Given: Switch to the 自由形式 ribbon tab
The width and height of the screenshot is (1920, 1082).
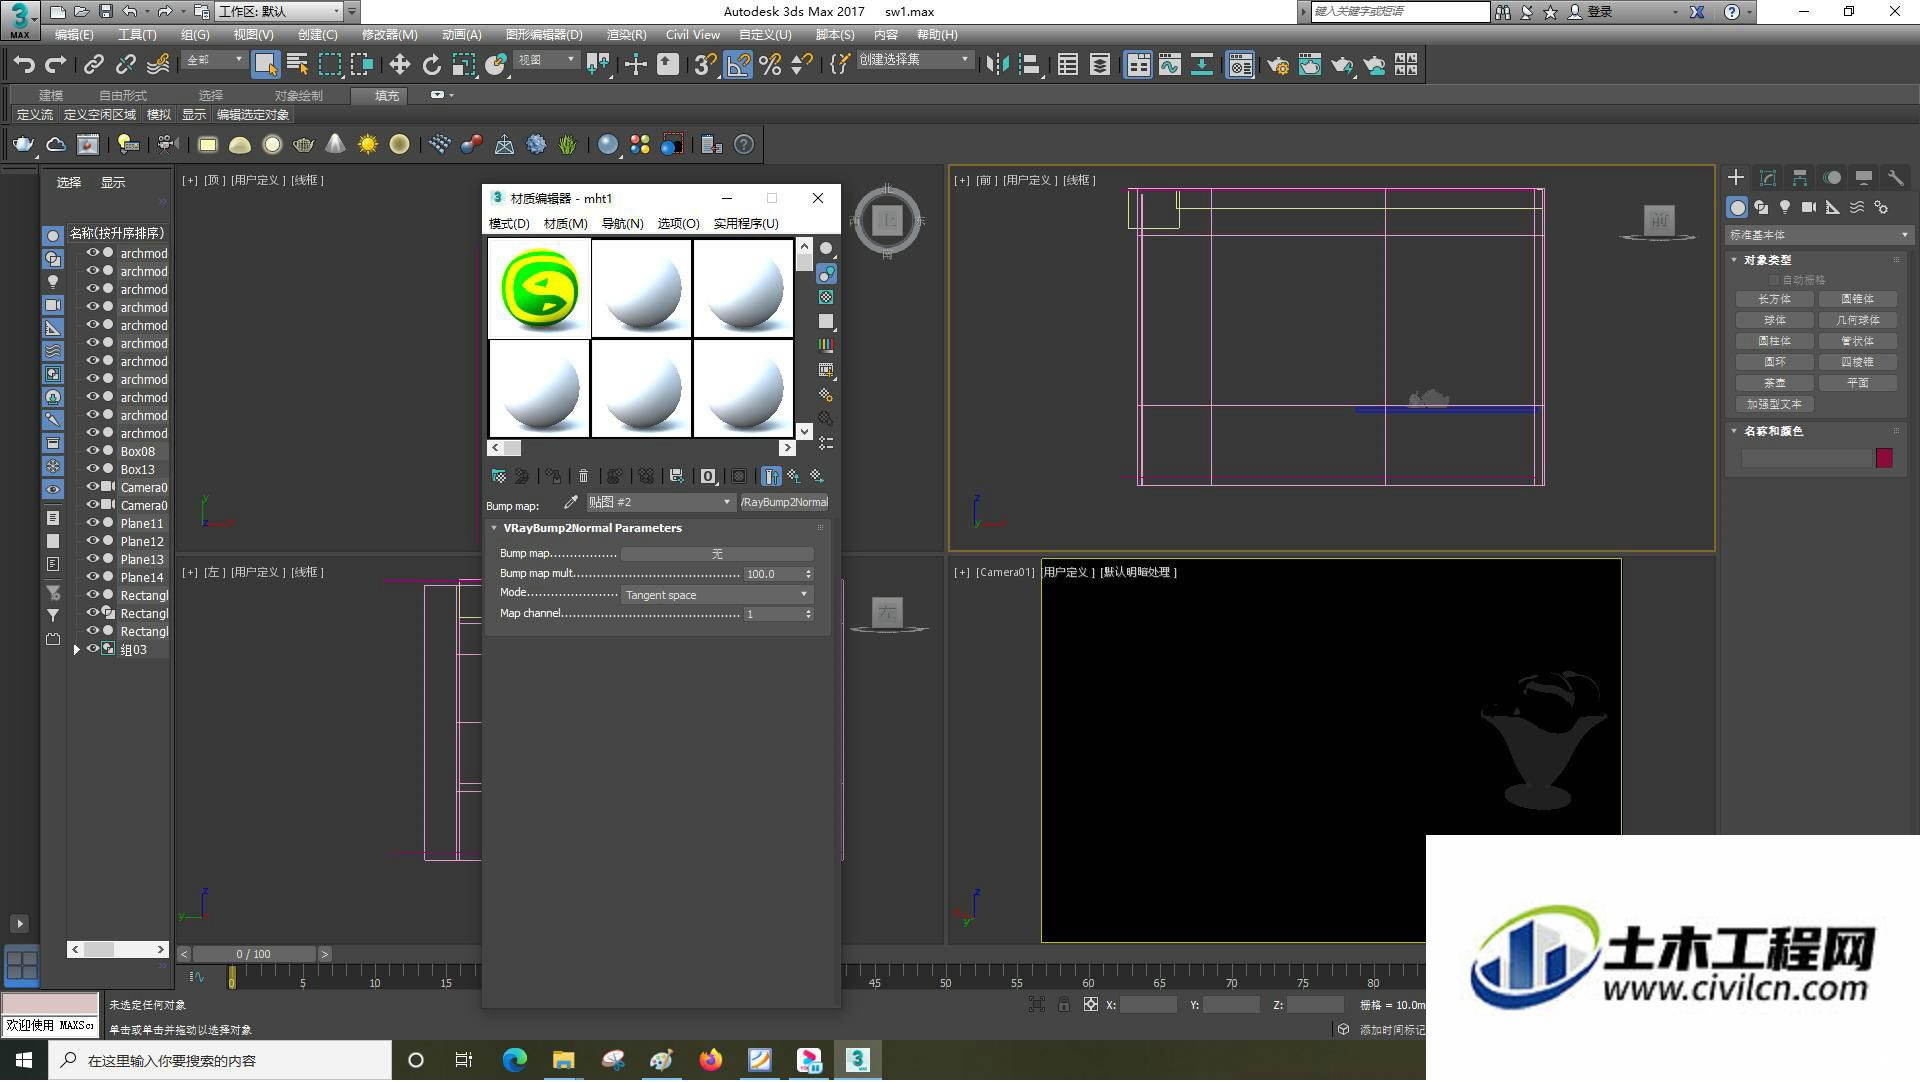Looking at the screenshot, I should click(123, 96).
